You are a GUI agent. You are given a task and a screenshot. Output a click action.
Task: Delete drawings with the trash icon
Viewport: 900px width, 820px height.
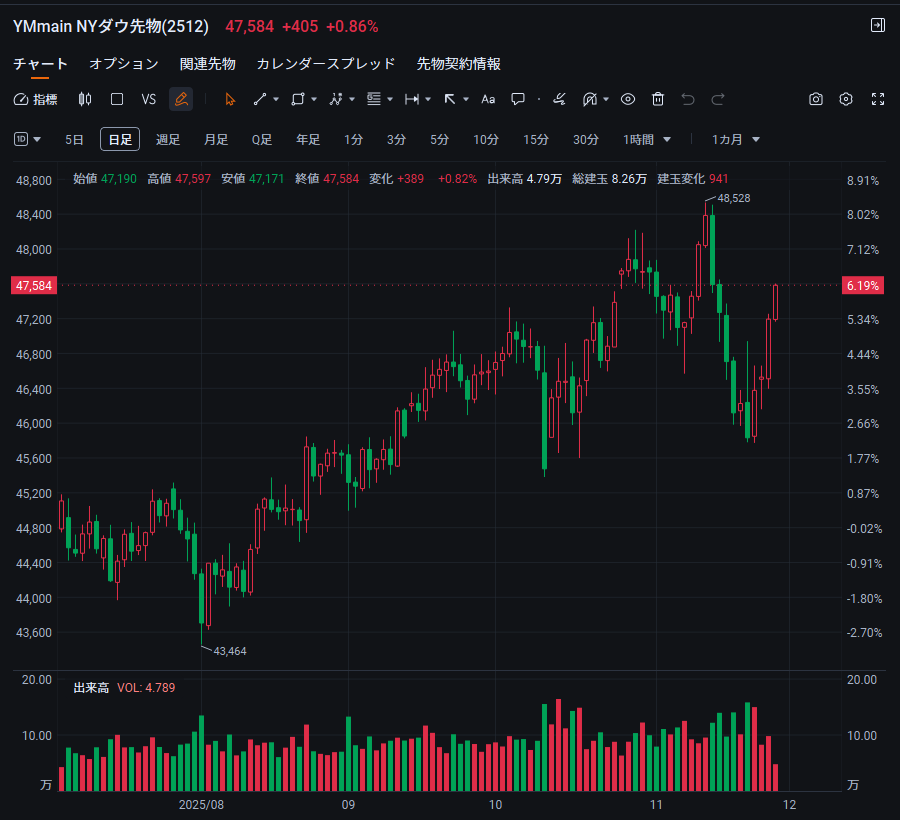tap(657, 99)
